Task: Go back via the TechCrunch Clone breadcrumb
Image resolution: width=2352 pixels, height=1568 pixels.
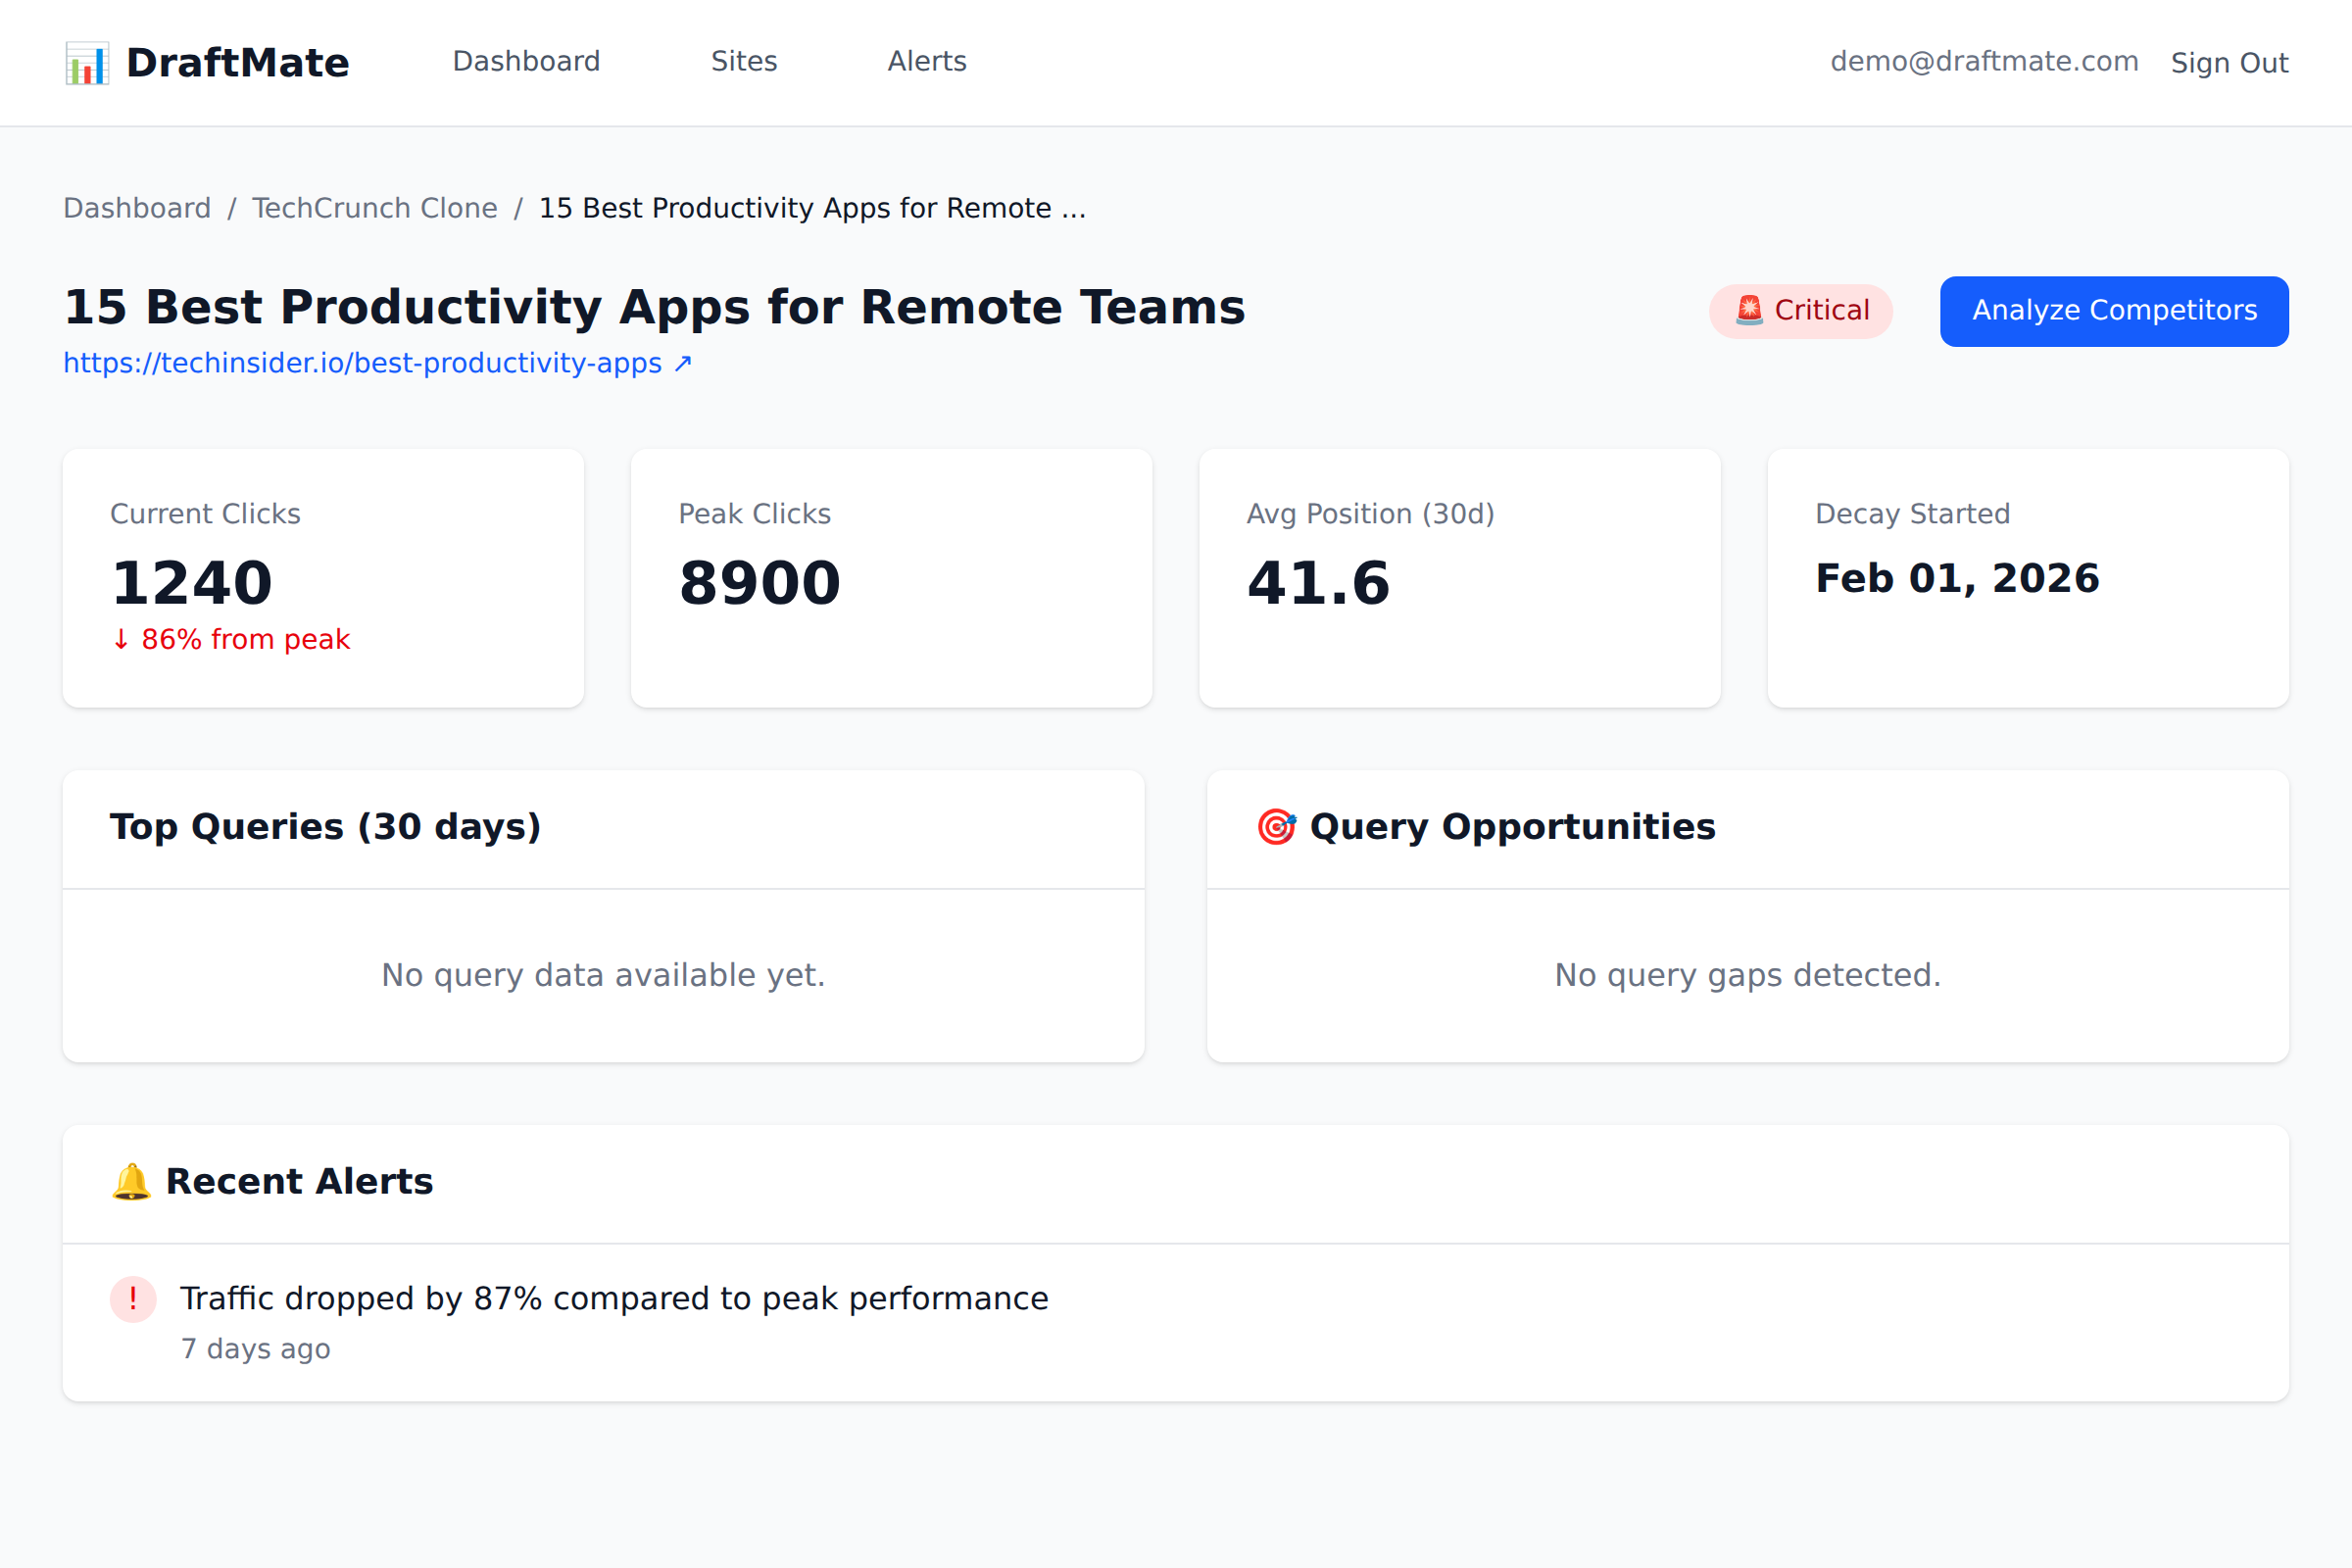Action: 374,208
